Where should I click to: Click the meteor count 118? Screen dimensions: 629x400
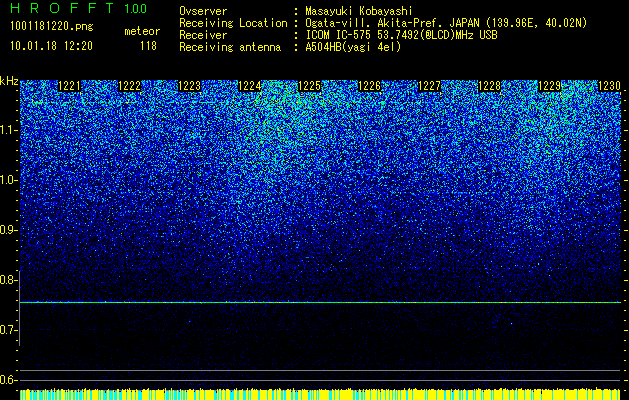(x=148, y=46)
